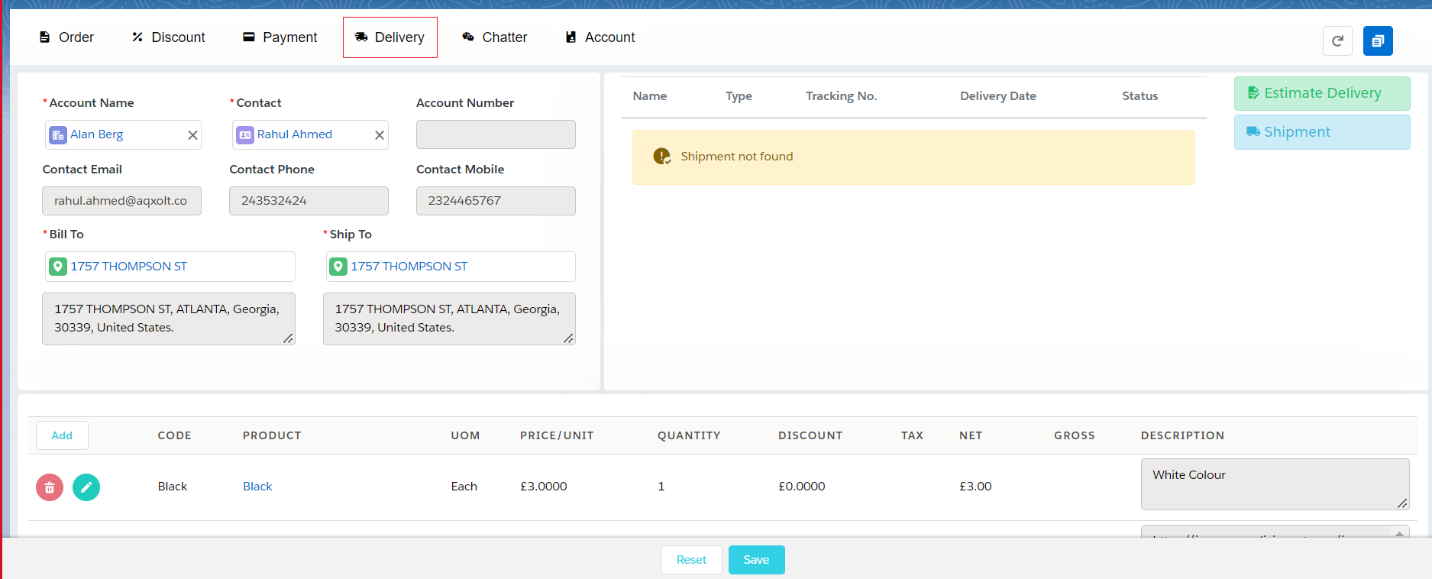Click the White Colour description box
The width and height of the screenshot is (1432, 579).
(1275, 484)
